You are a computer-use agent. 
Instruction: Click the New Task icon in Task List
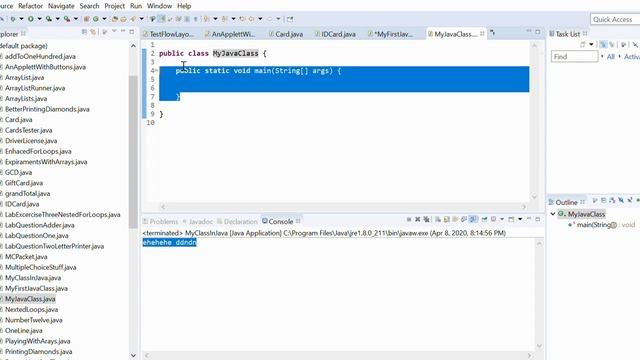[x=582, y=44]
